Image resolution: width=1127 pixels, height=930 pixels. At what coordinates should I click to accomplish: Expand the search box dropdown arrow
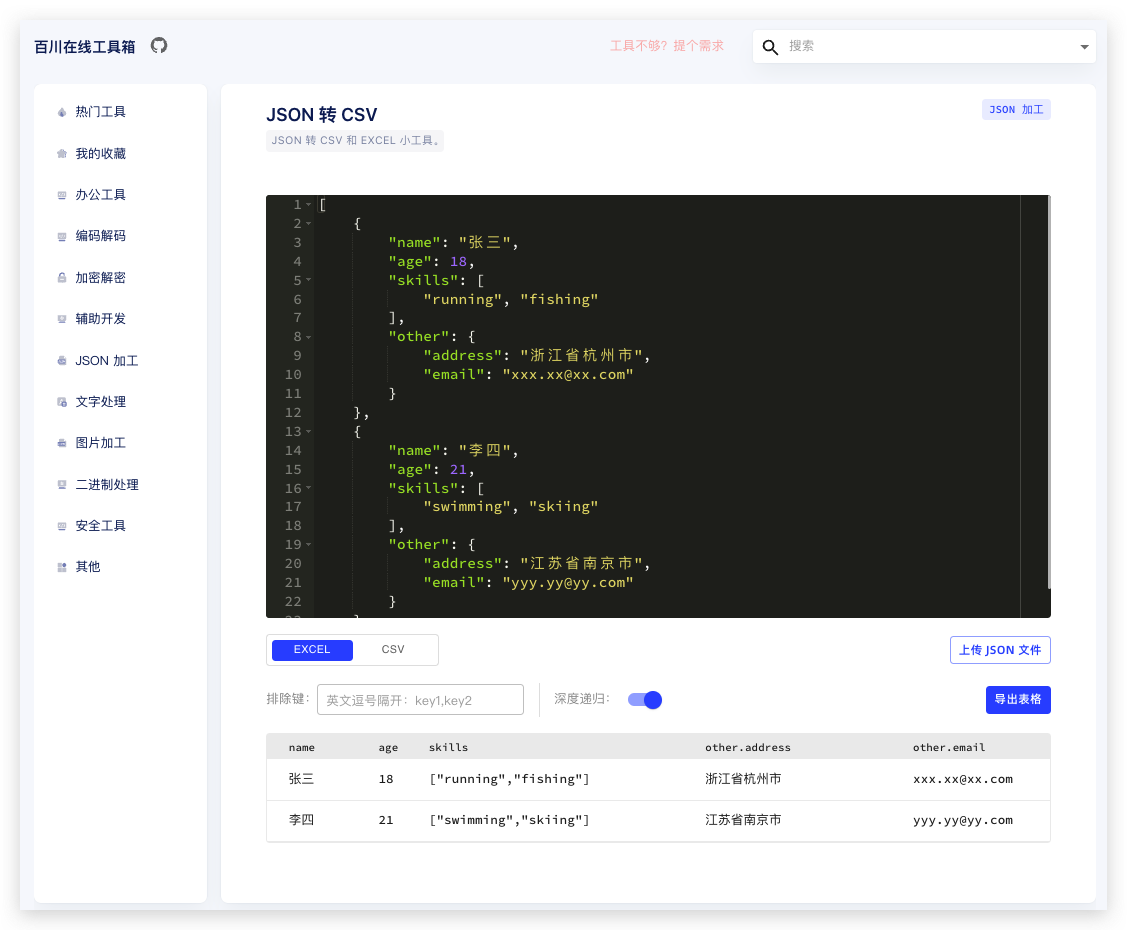[1084, 47]
